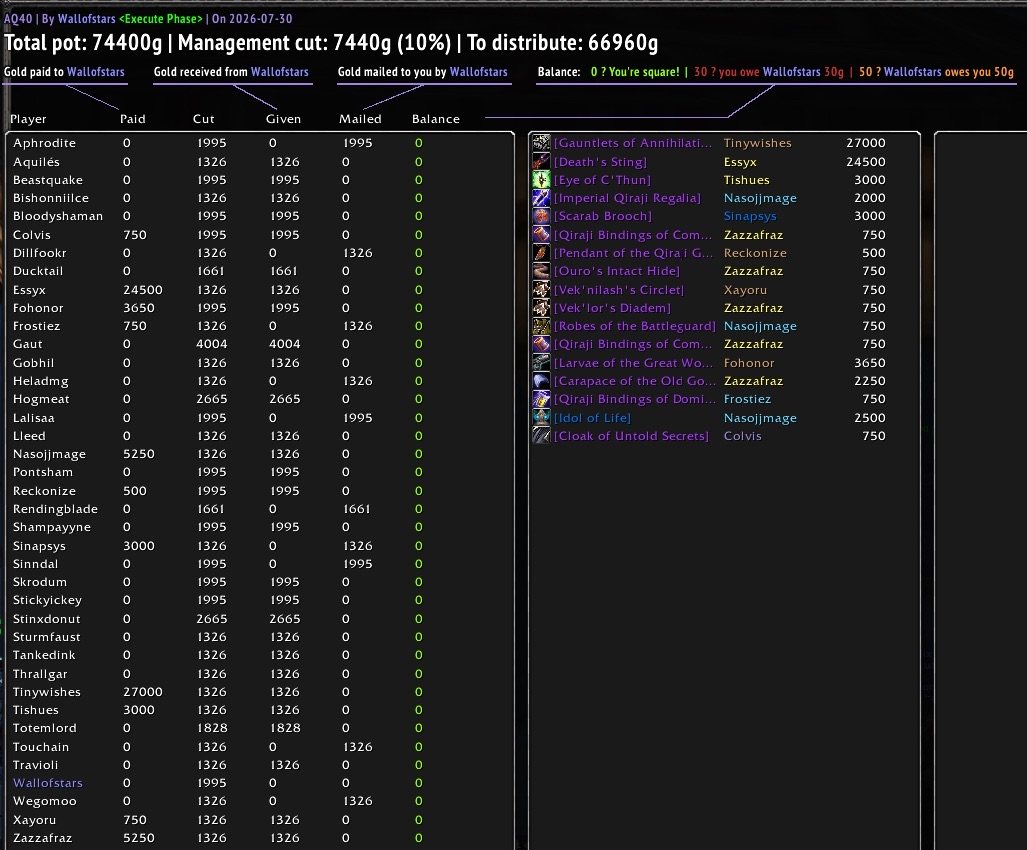Click the Vek'nilash's Circlet icon
The width and height of the screenshot is (1027, 850).
[x=541, y=289]
